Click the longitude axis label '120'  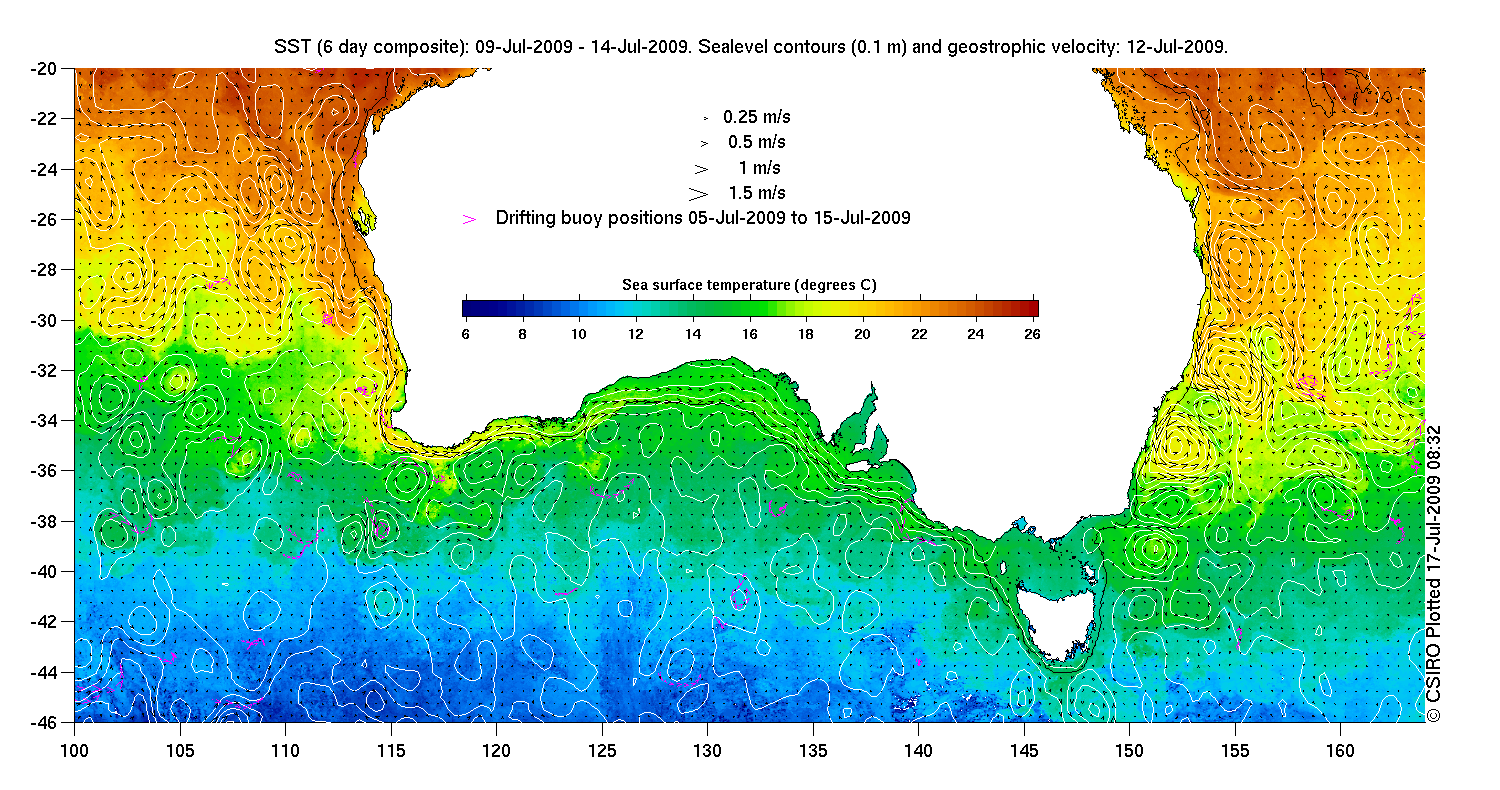coord(496,750)
